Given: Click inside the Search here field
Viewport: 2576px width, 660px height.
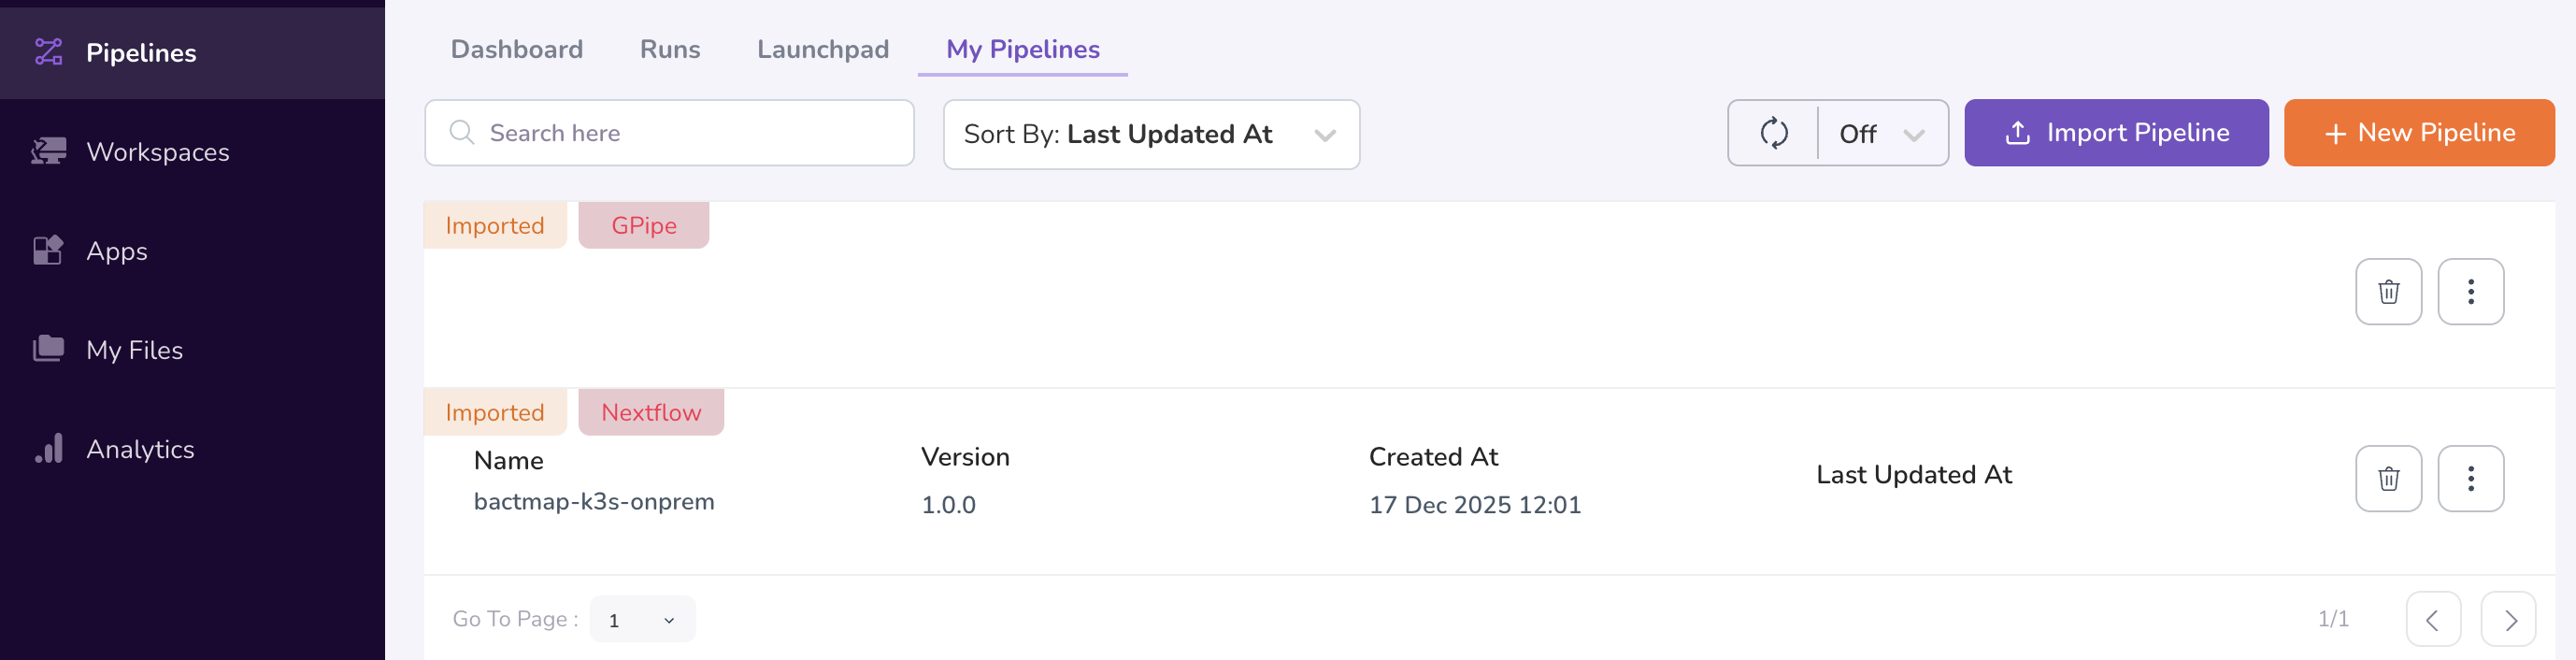Looking at the screenshot, I should pos(670,132).
